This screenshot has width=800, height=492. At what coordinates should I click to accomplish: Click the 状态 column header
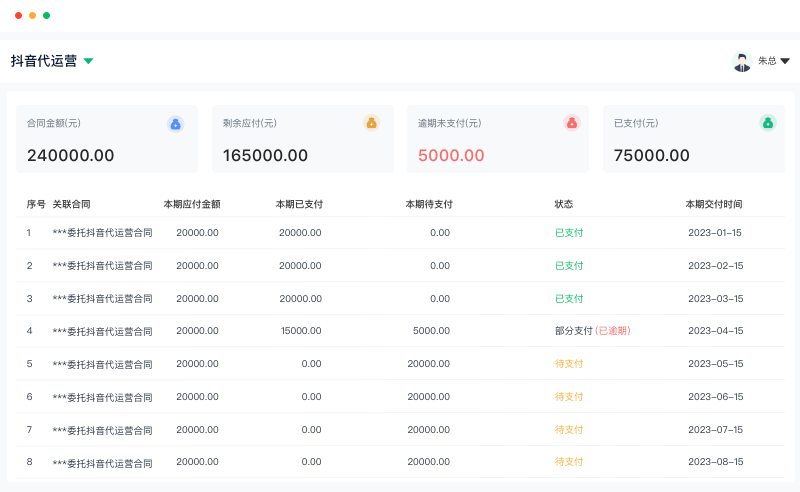564,204
